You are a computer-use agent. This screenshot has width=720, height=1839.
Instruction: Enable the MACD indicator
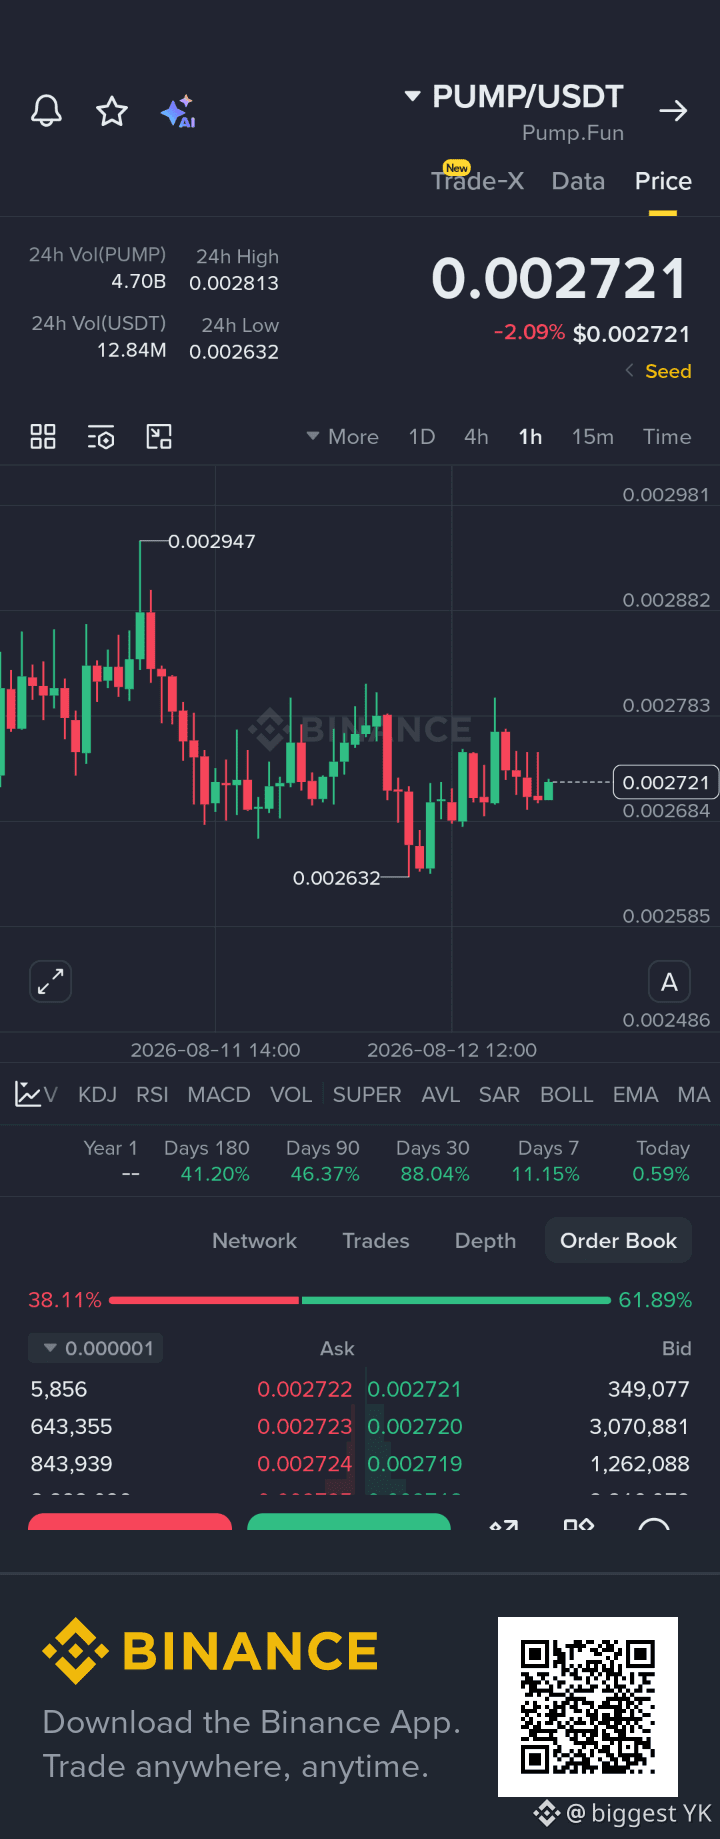219,1095
